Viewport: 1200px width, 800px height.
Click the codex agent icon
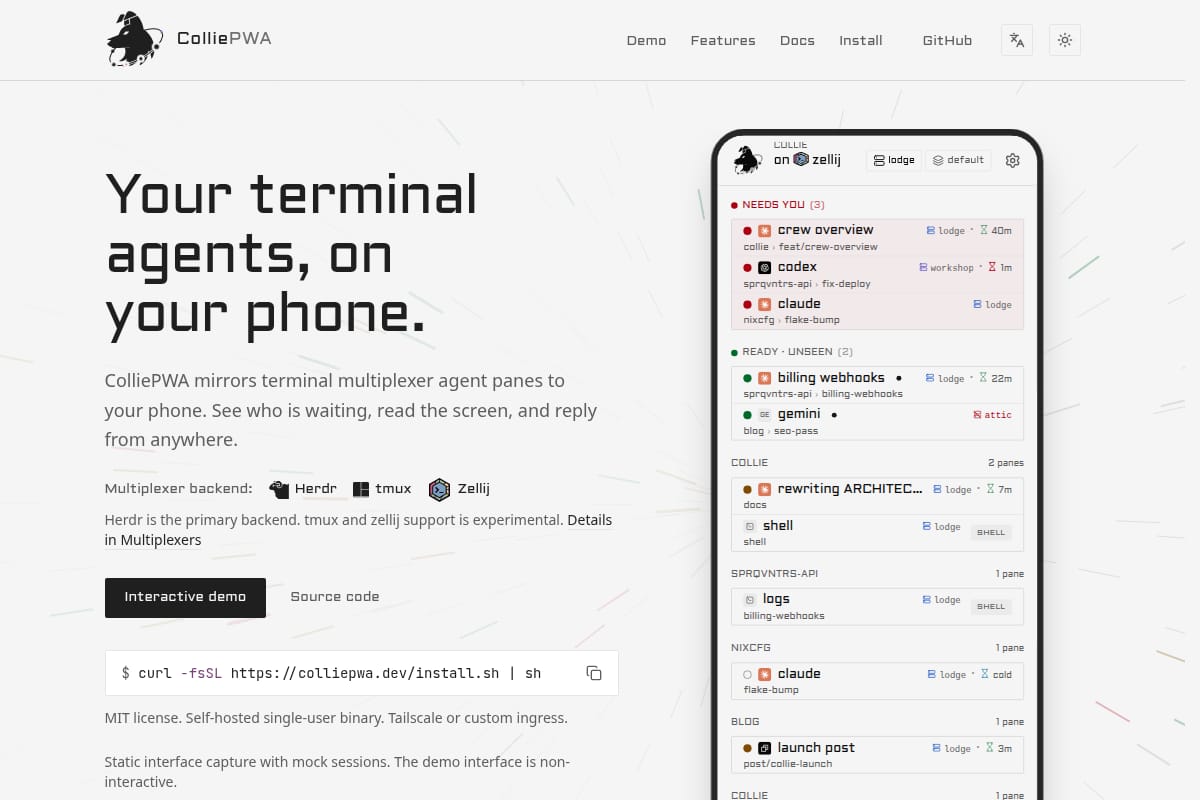pos(765,267)
